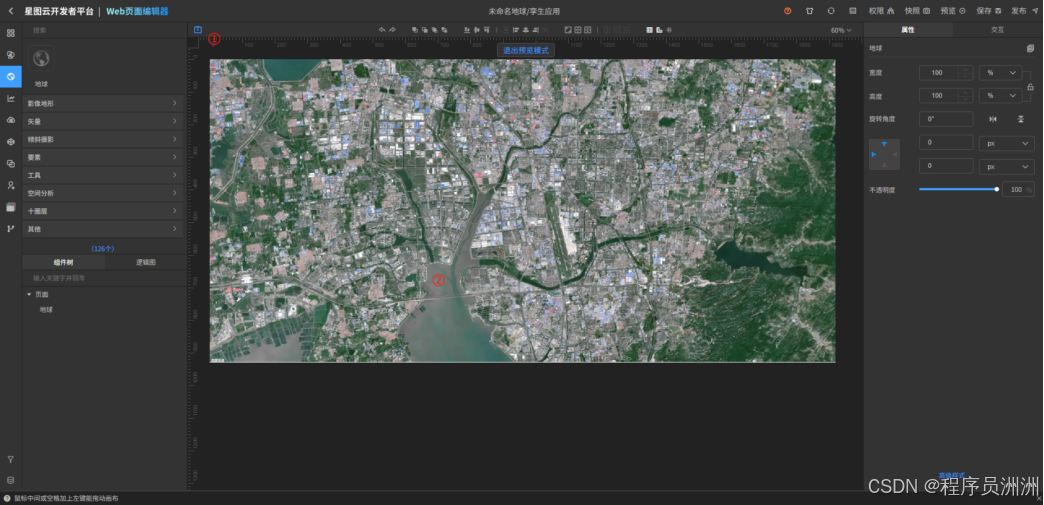Click 预览 preview button
Image resolution: width=1044 pixels, height=505 pixels.
tap(953, 11)
